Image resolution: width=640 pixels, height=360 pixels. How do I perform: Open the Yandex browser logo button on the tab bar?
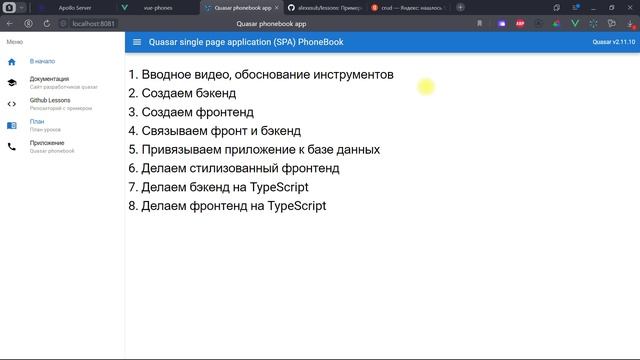click(9, 7)
